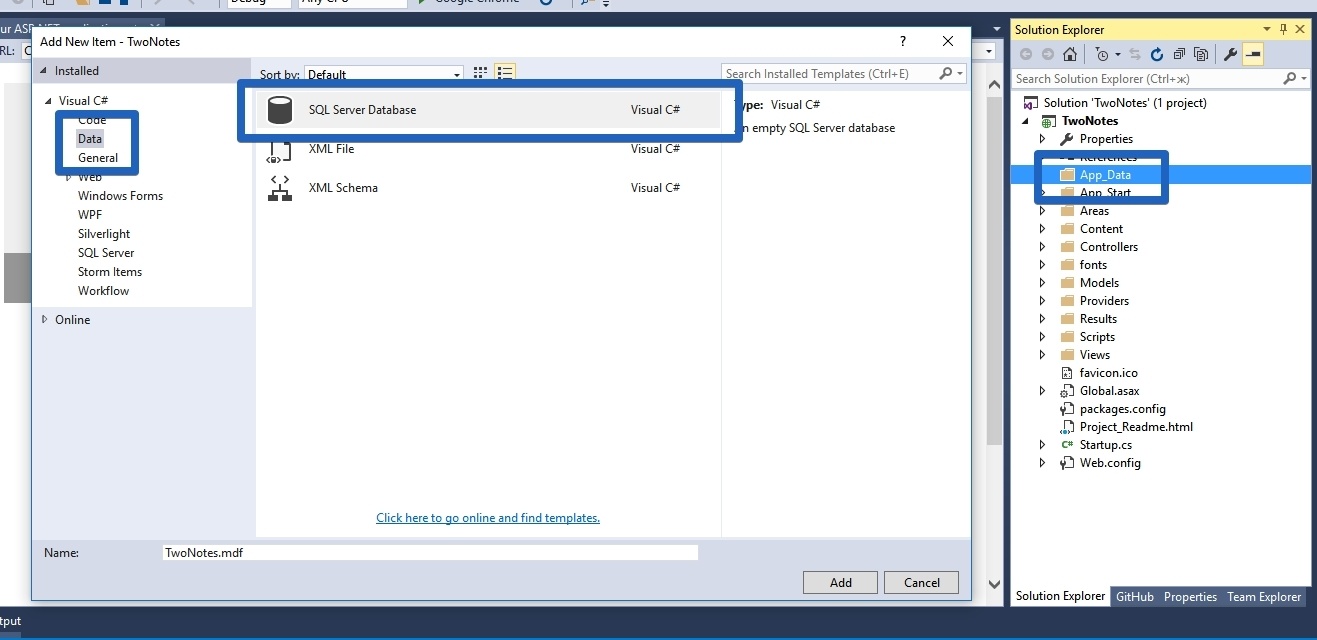The height and width of the screenshot is (640, 1317).
Task: Click the TwoNotes project globe icon
Action: click(1049, 121)
